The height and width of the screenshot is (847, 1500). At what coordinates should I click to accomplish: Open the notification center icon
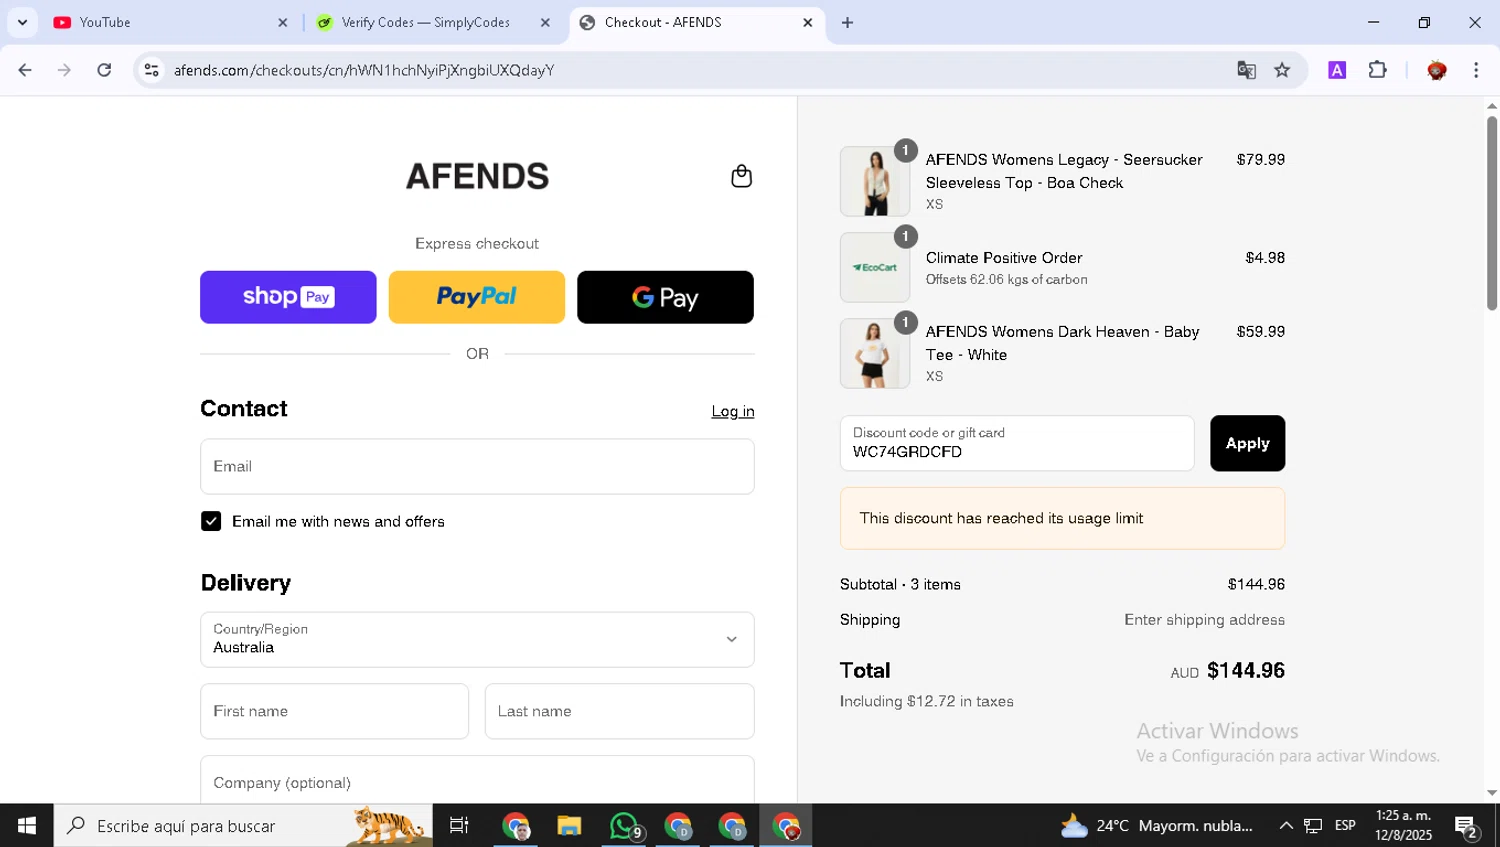[1467, 826]
